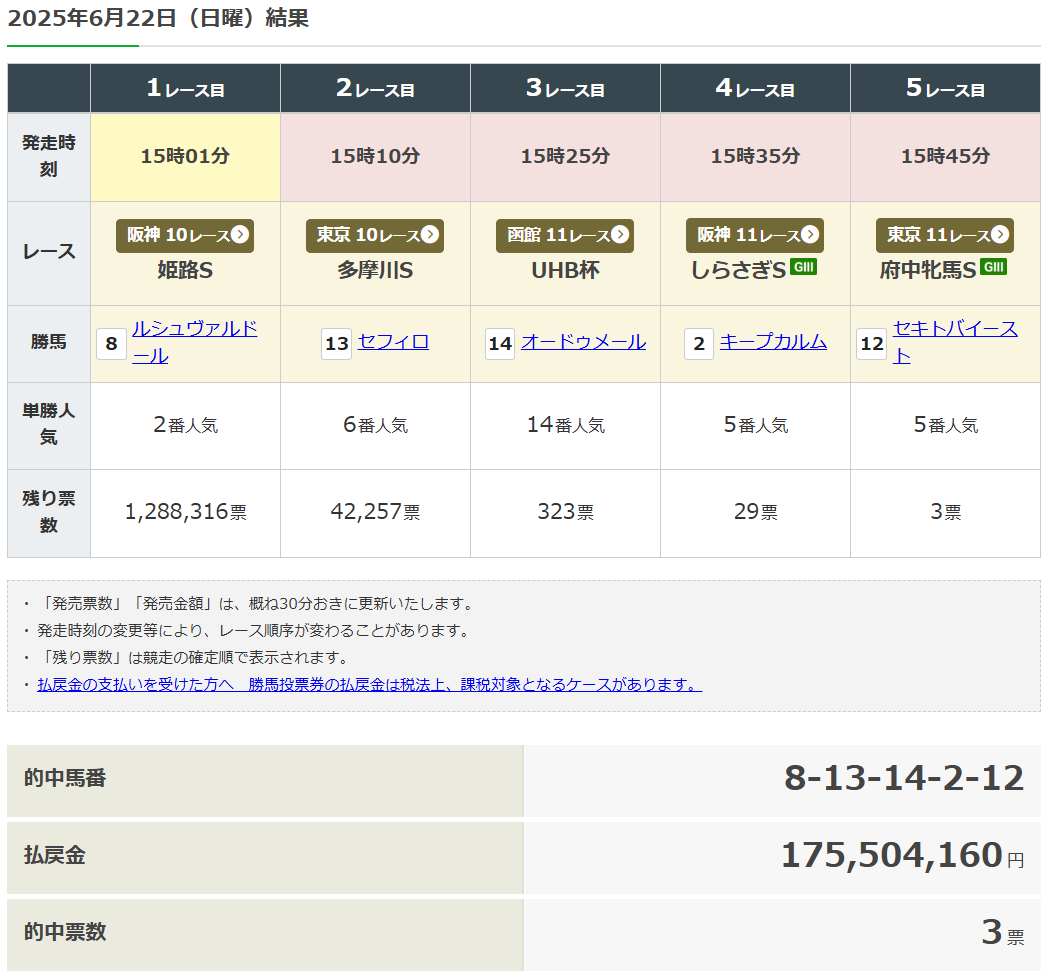1044x977 pixels.
Task: Click 3票 in the 残り票数 row
Action: pyautogui.click(x=945, y=513)
